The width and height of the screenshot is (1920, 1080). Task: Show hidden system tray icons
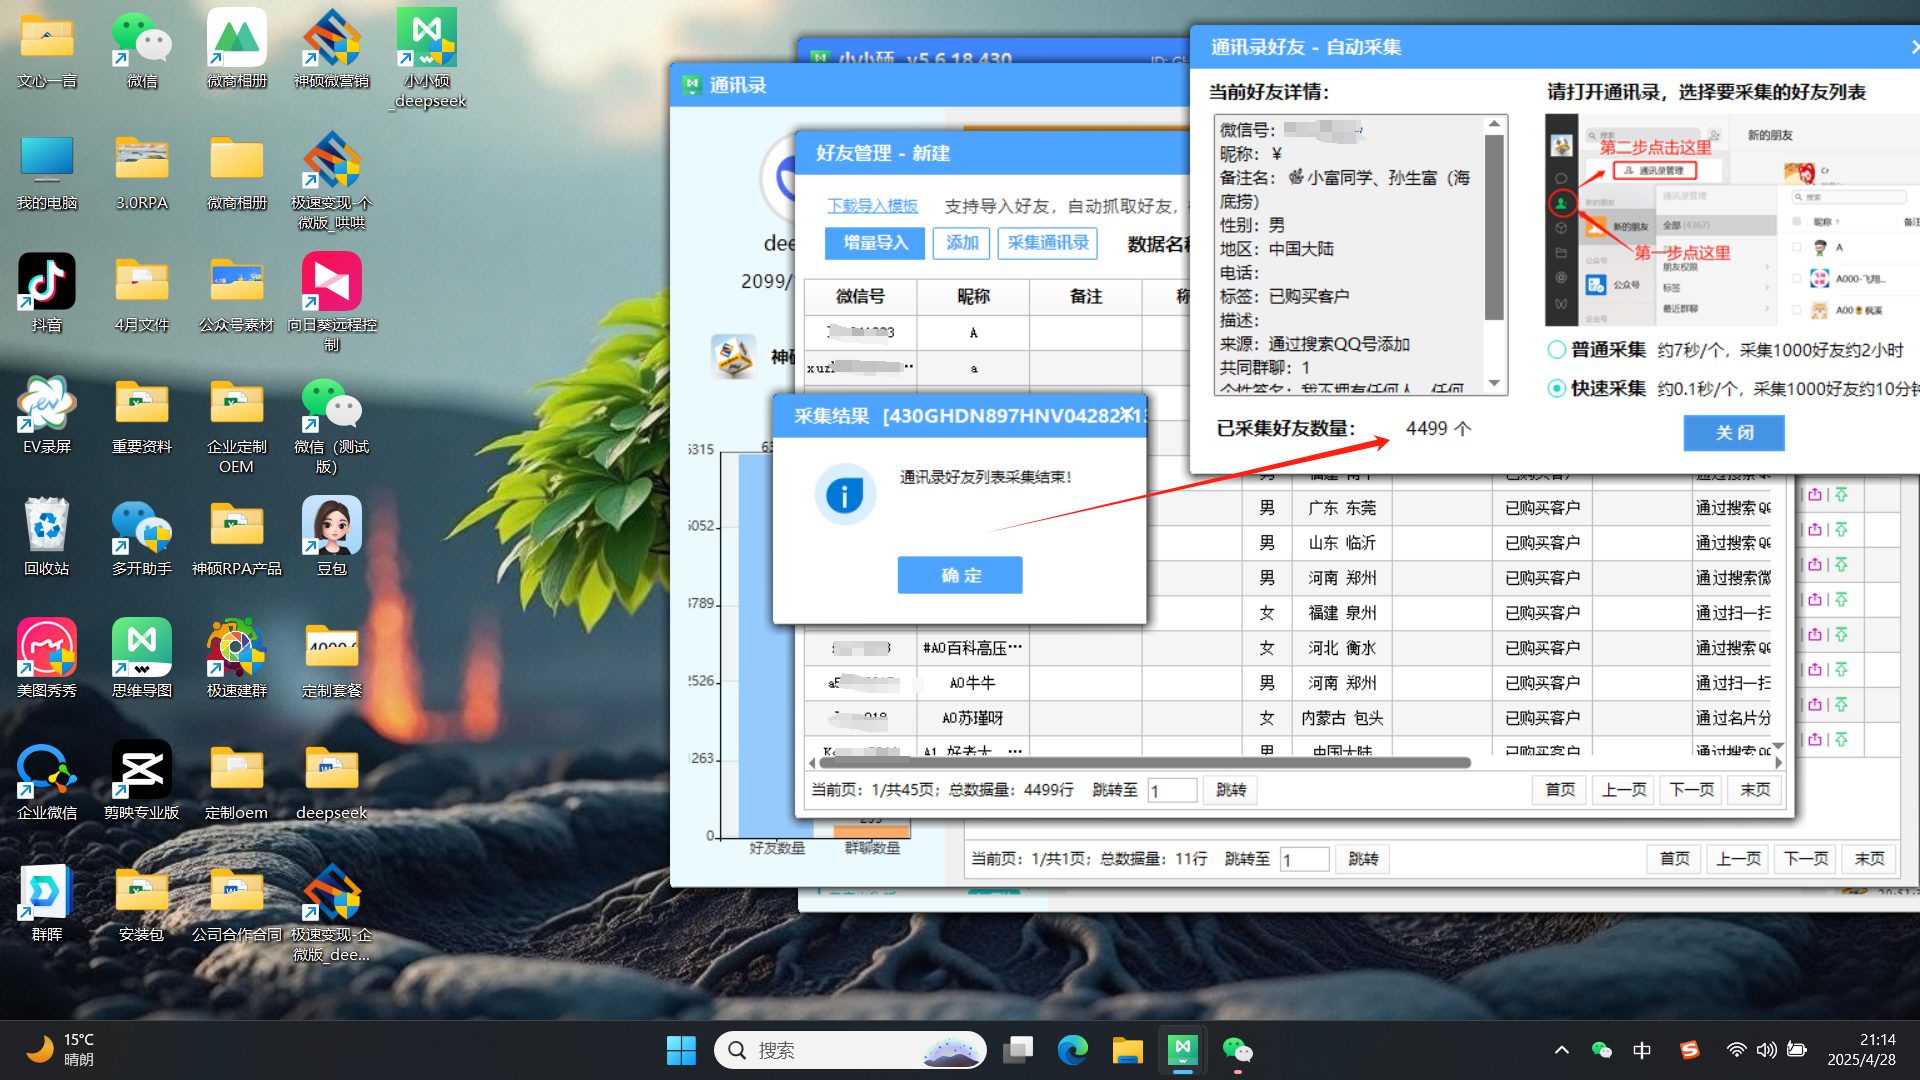1561,1050
